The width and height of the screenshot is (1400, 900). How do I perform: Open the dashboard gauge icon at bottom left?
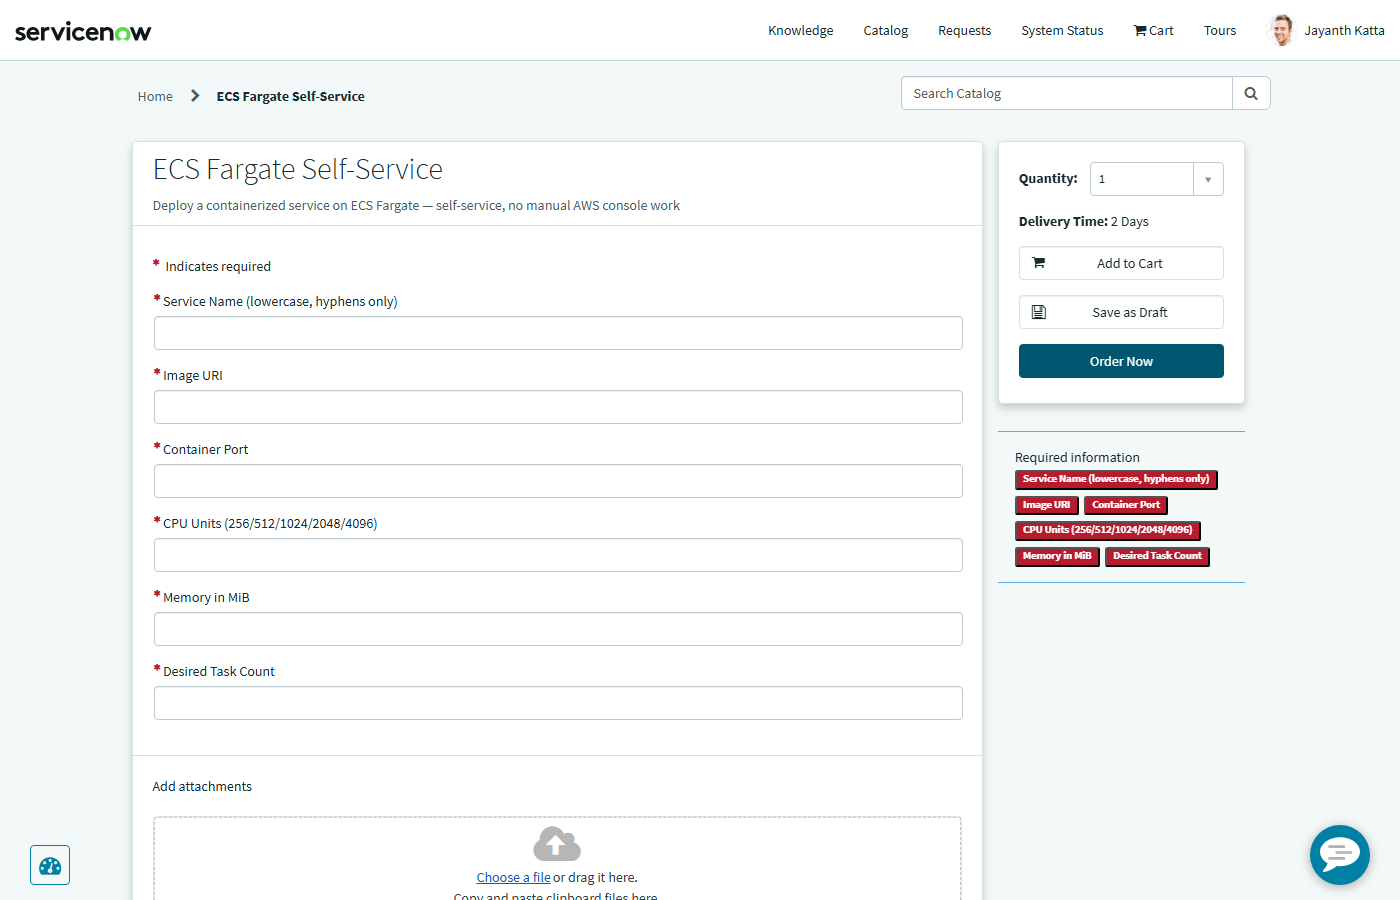(50, 865)
